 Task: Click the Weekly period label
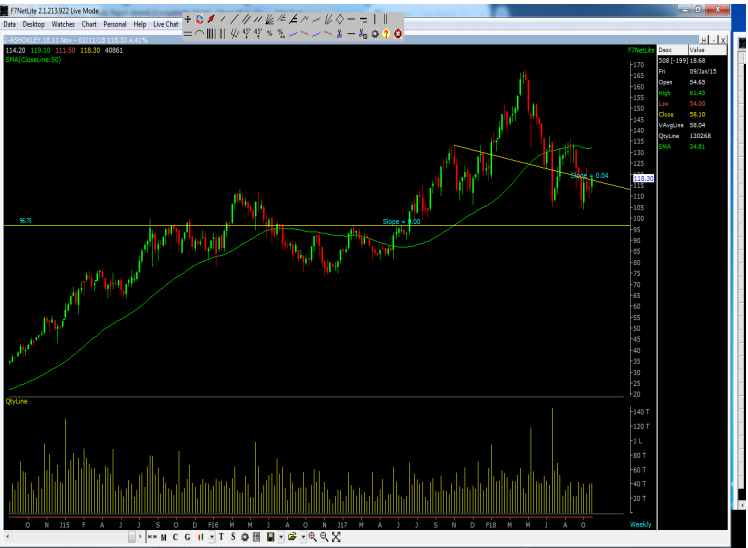point(640,524)
